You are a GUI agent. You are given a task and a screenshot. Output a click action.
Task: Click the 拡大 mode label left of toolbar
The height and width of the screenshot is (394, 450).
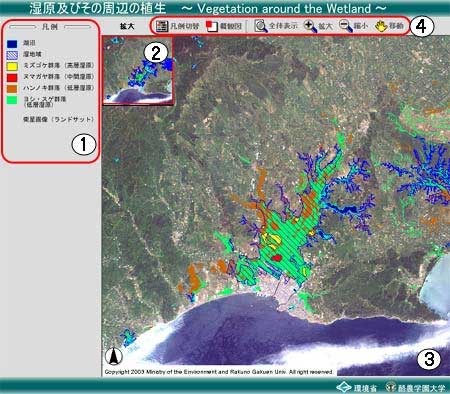pos(127,26)
